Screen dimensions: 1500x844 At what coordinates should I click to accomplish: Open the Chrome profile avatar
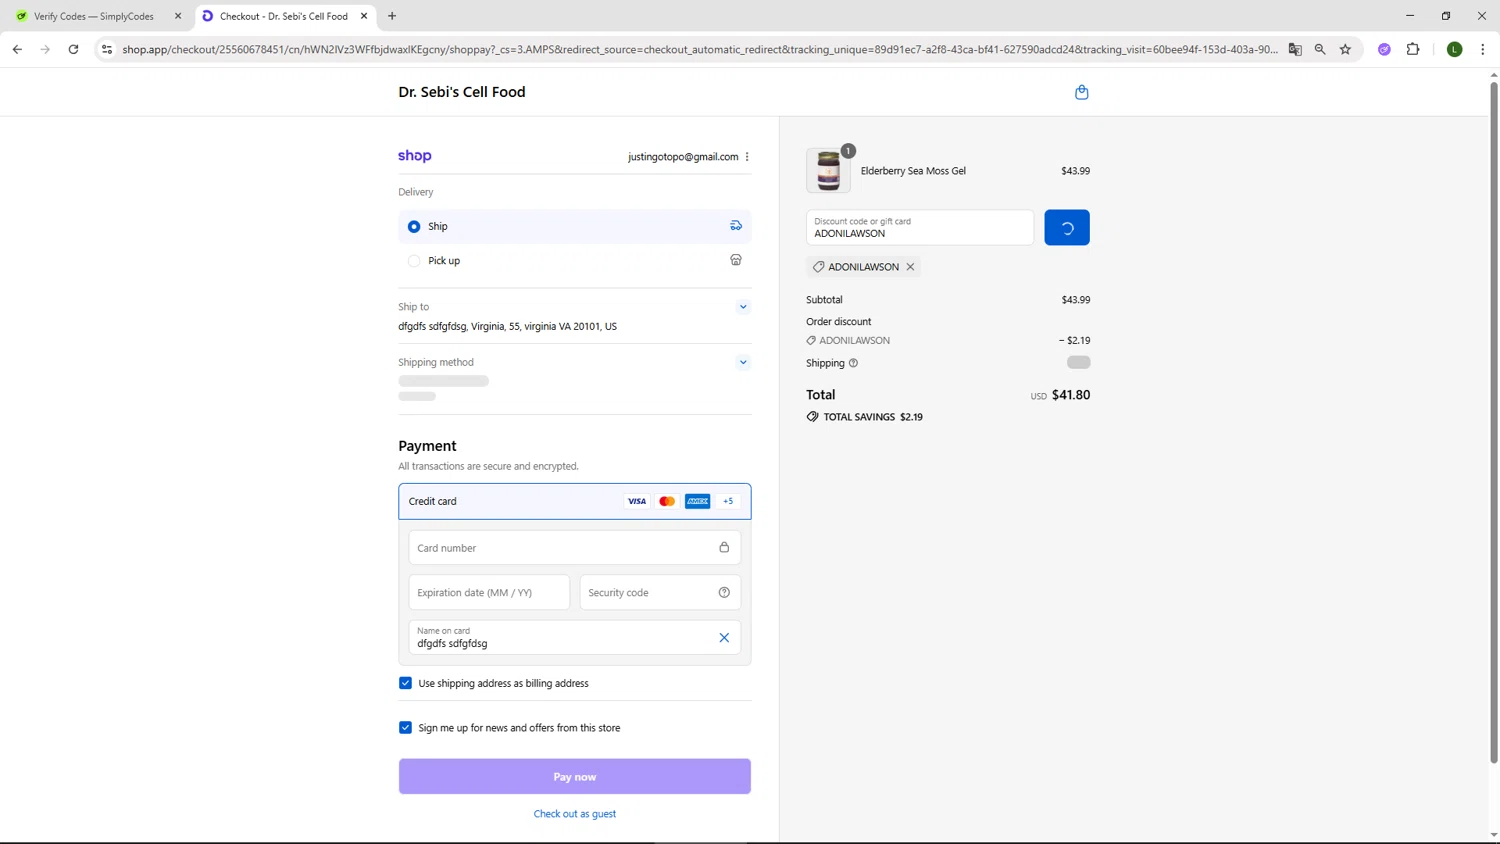pyautogui.click(x=1455, y=49)
